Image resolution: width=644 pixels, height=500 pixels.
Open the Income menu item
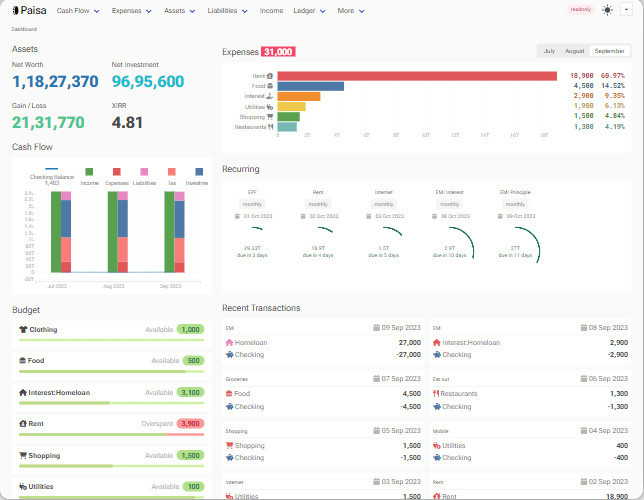point(271,10)
